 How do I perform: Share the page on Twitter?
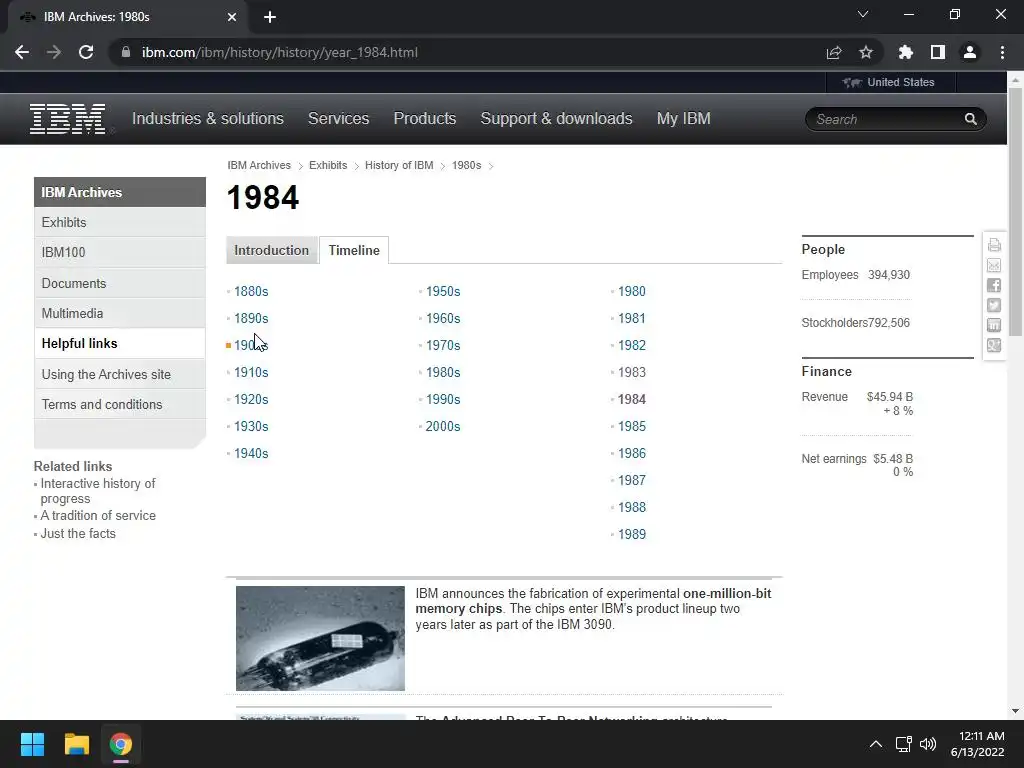point(994,306)
